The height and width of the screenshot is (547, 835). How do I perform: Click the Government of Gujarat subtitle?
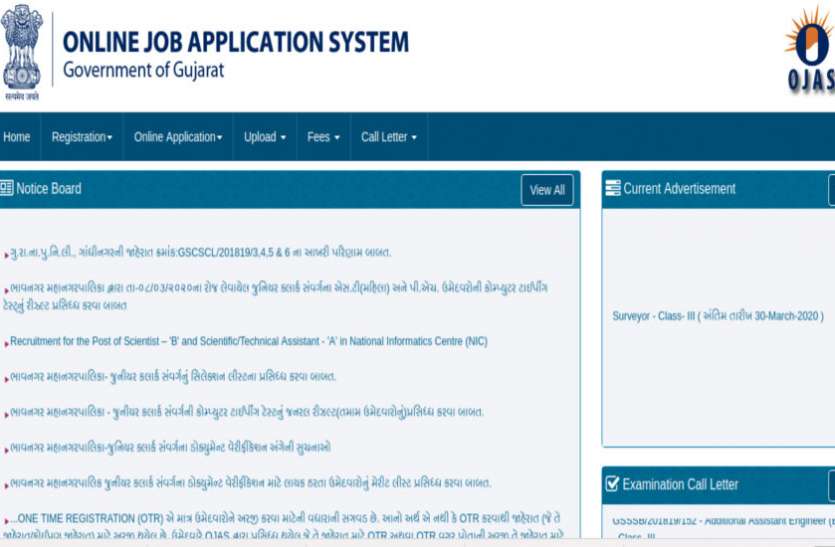click(x=143, y=70)
